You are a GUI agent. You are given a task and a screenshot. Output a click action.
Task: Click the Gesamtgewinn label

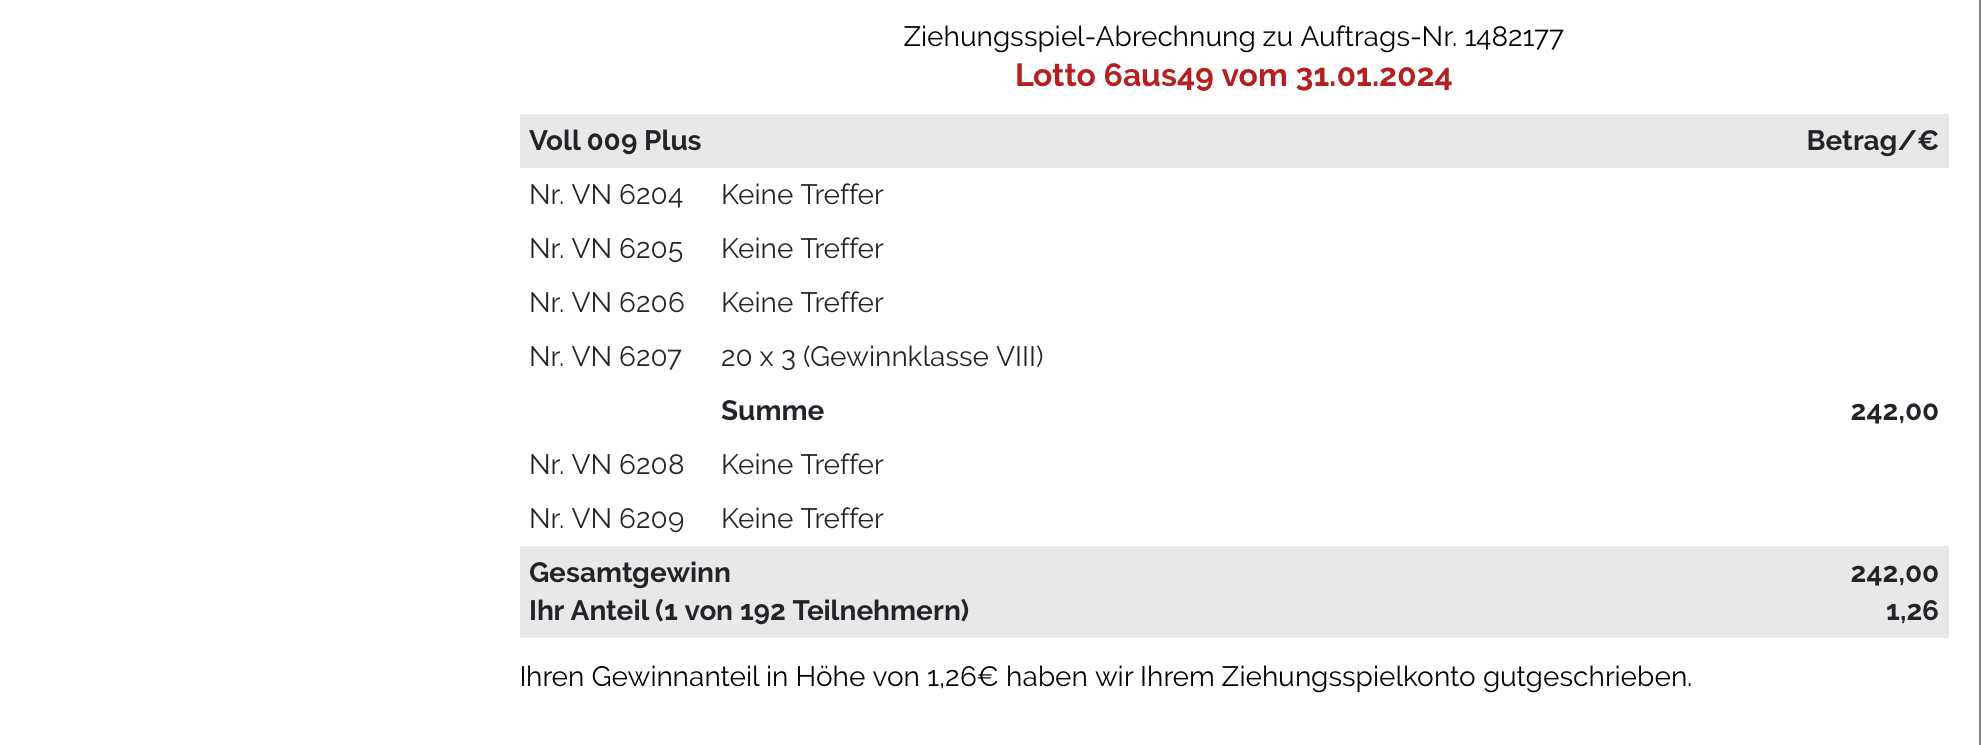[x=630, y=573]
